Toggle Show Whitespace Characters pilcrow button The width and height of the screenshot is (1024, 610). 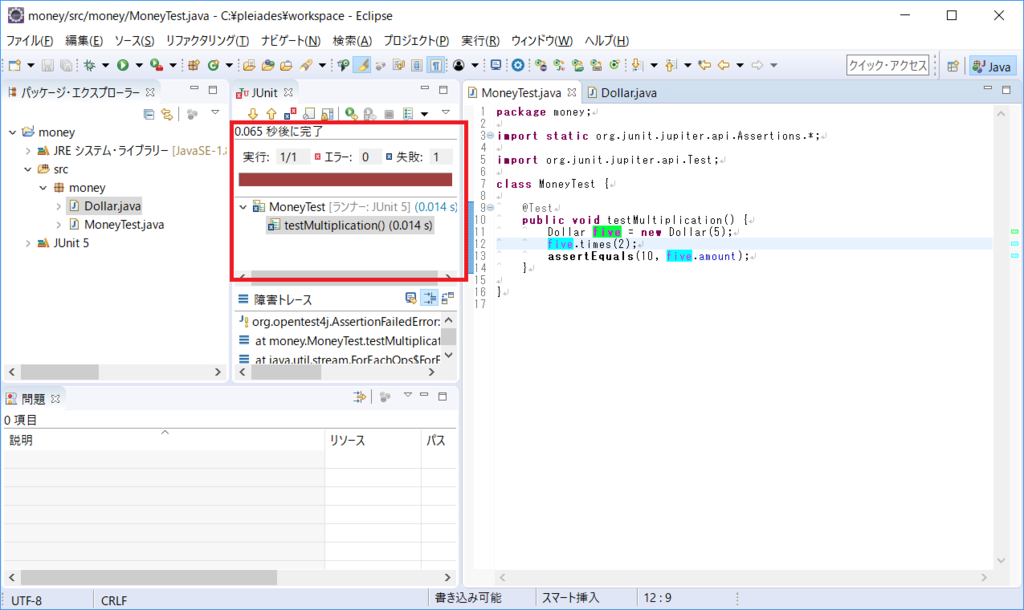pyautogui.click(x=436, y=65)
